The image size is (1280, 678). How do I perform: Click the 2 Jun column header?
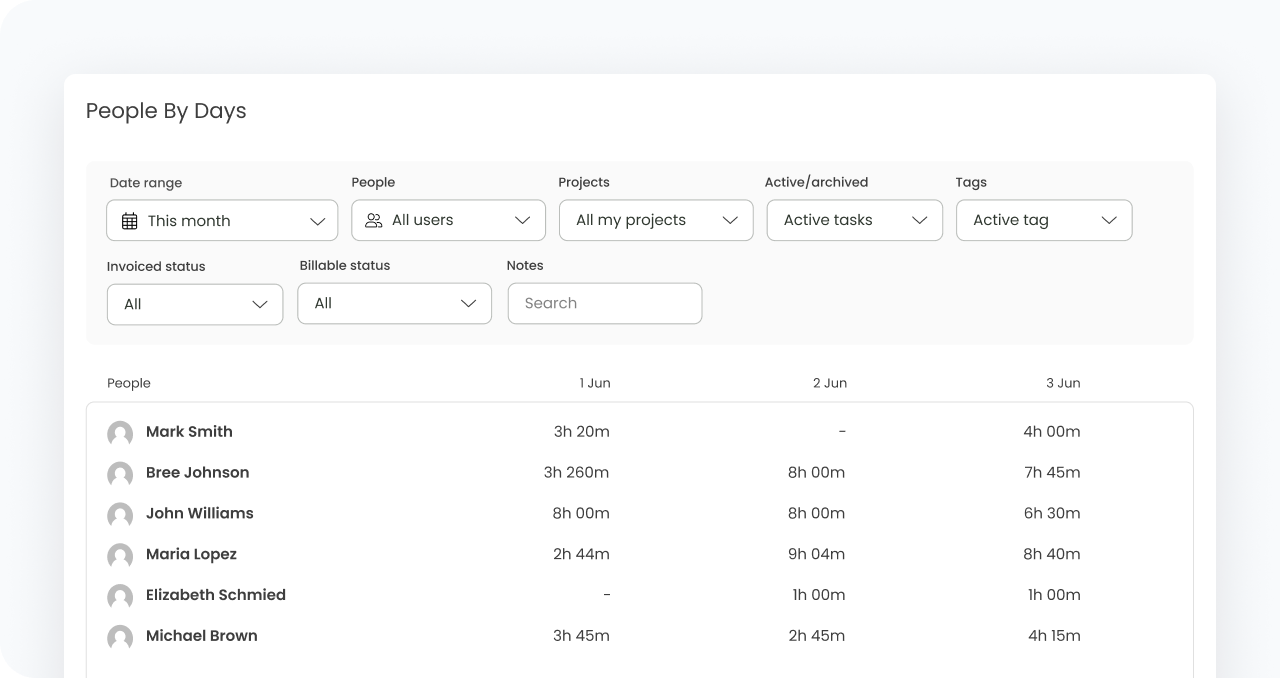click(830, 383)
